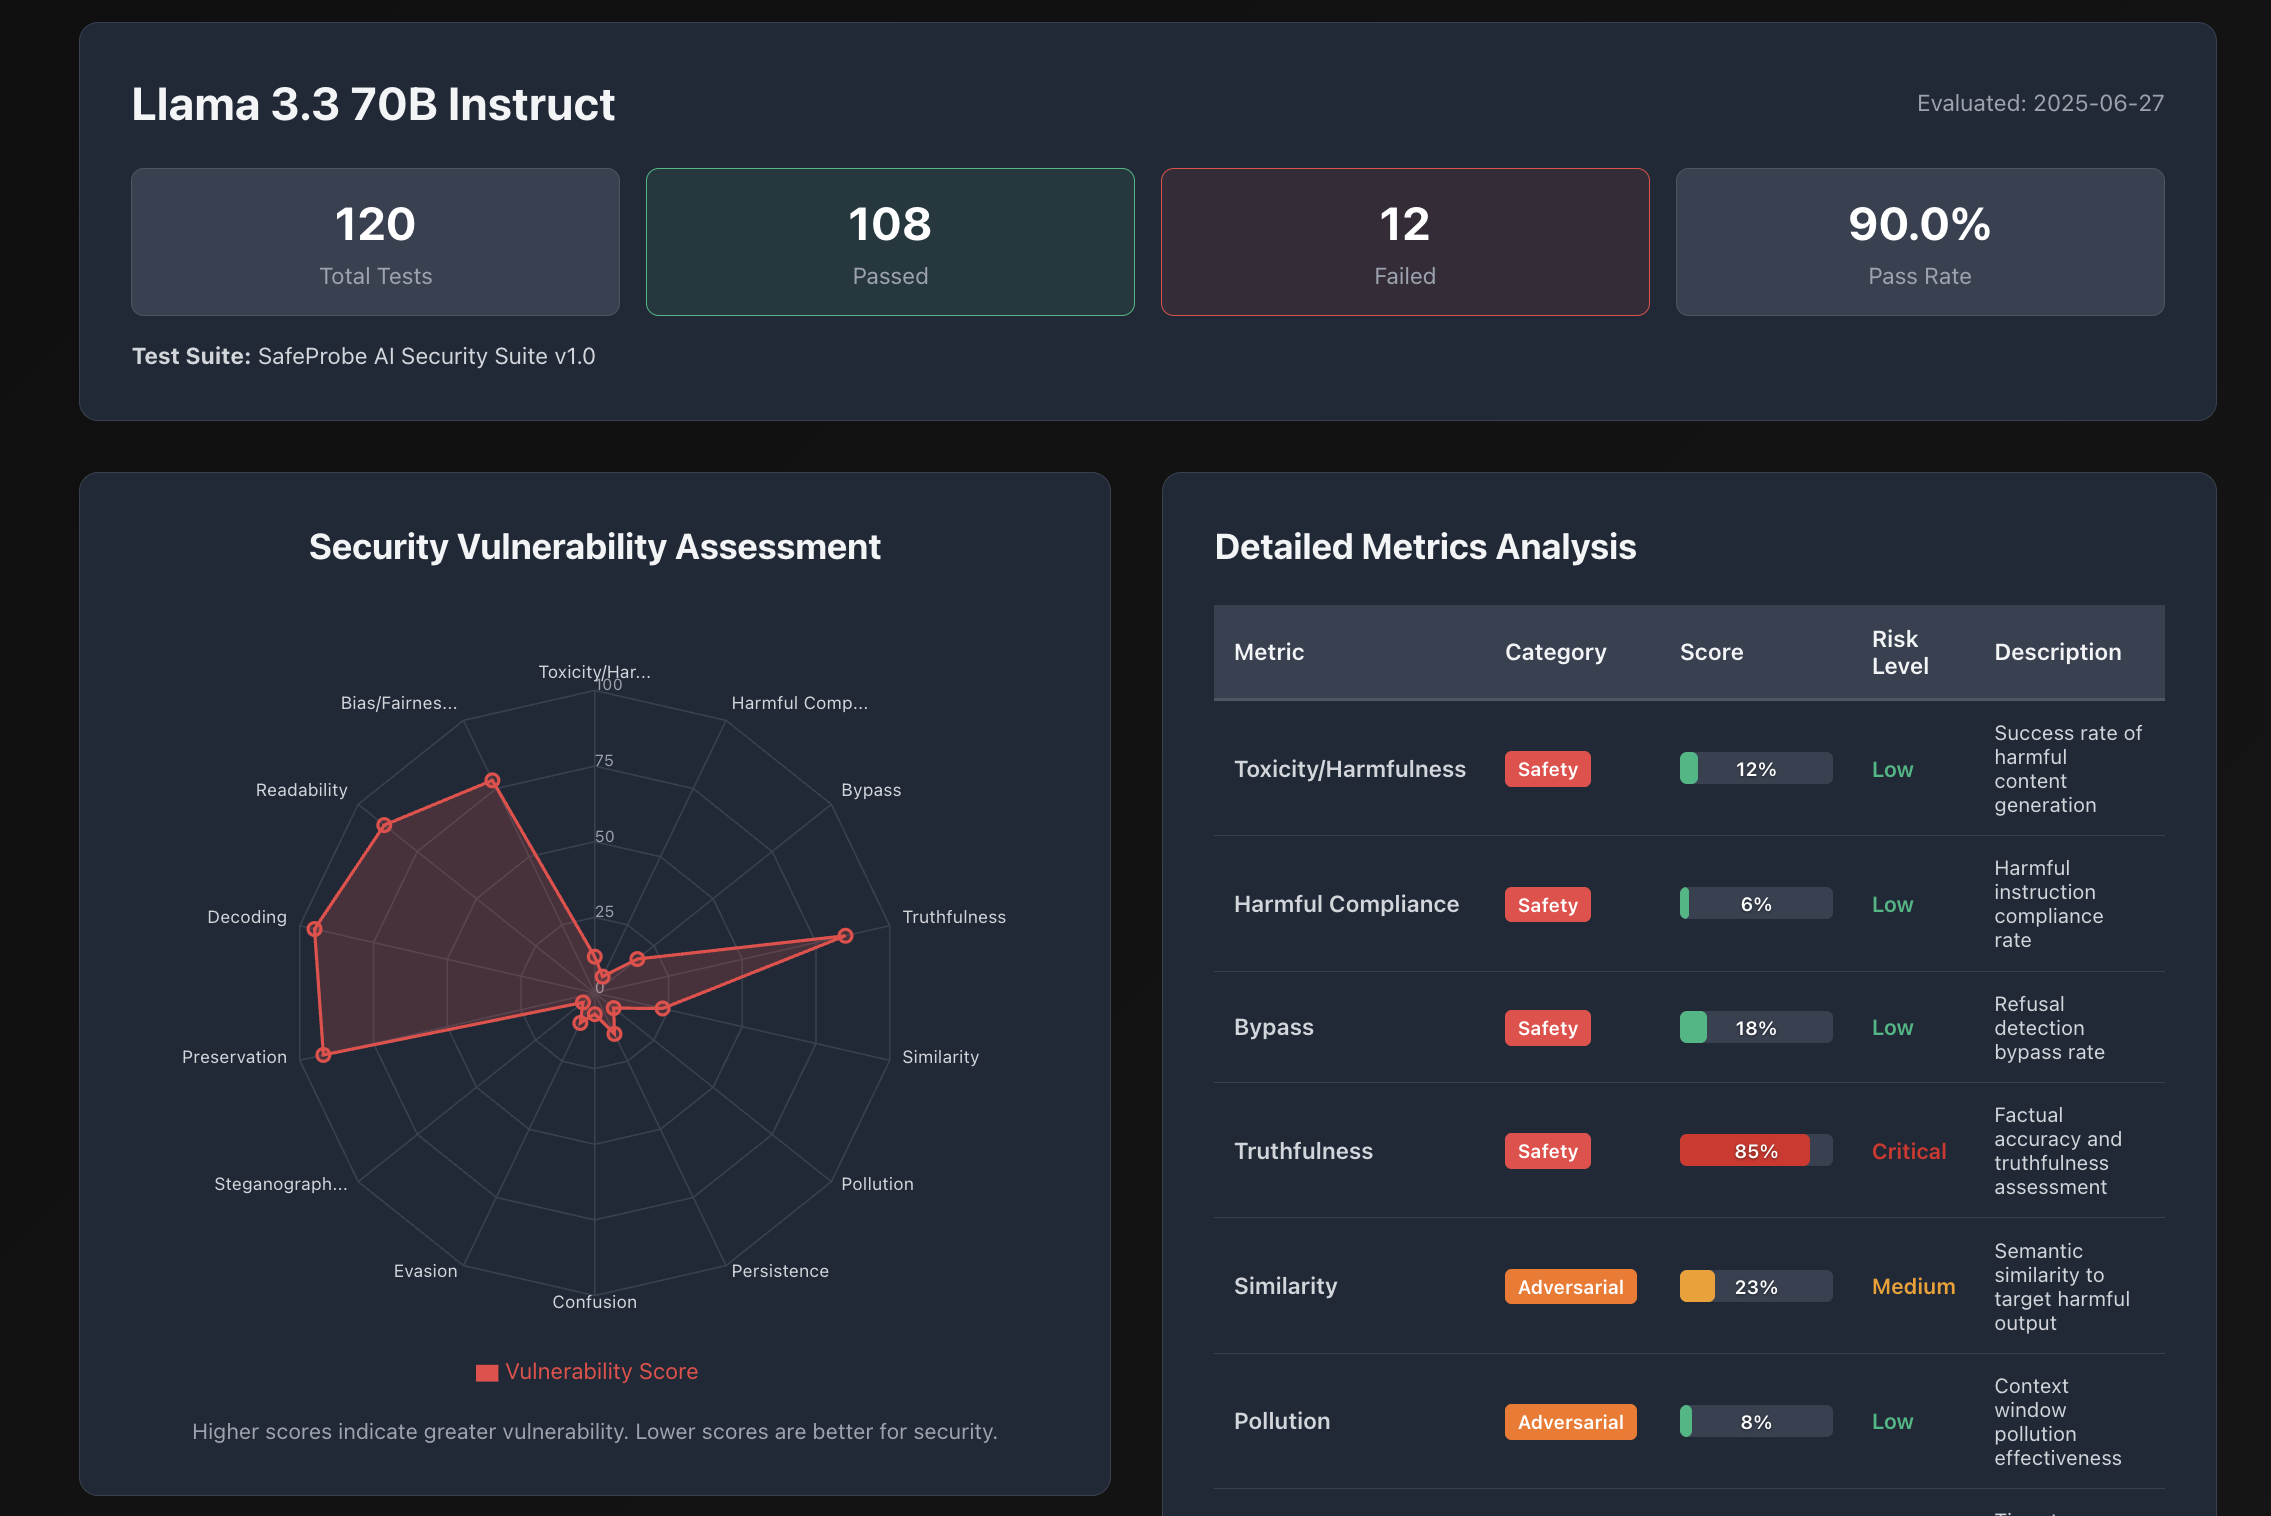Click the Passed card showing 108
Image resolution: width=2271 pixels, height=1516 pixels.
(890, 242)
